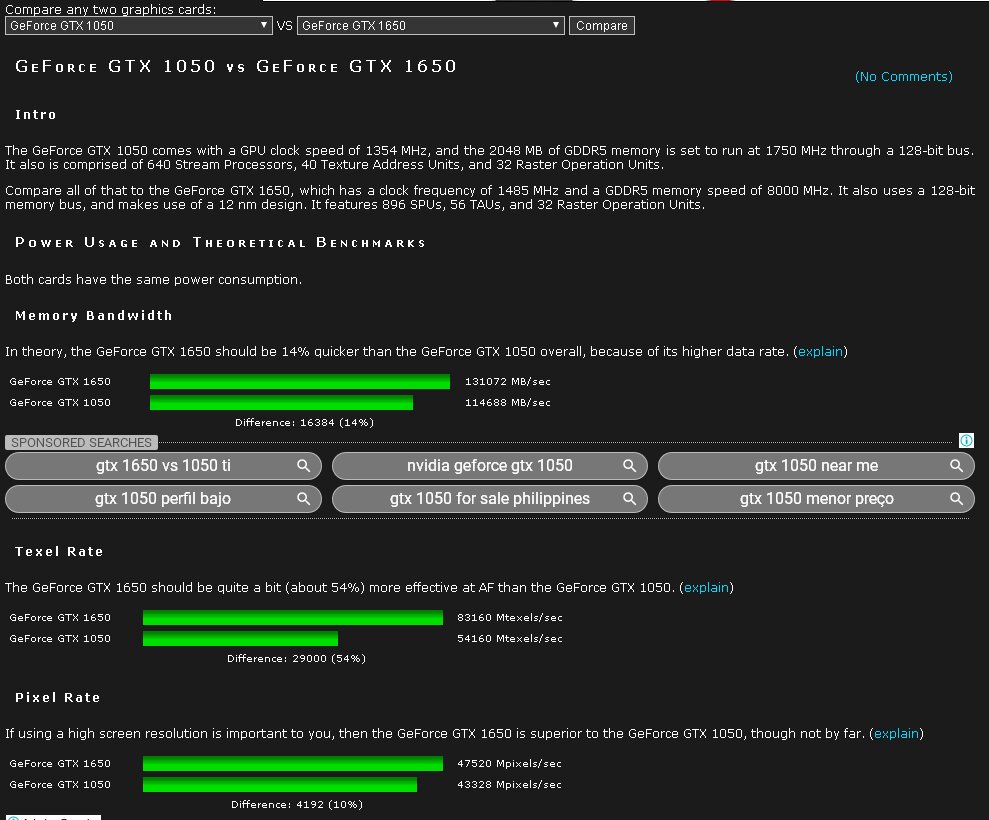This screenshot has height=820, width=989.
Task: Click GeForce GTX 1050 vs GeForce GTX 1650 title
Action: (235, 66)
